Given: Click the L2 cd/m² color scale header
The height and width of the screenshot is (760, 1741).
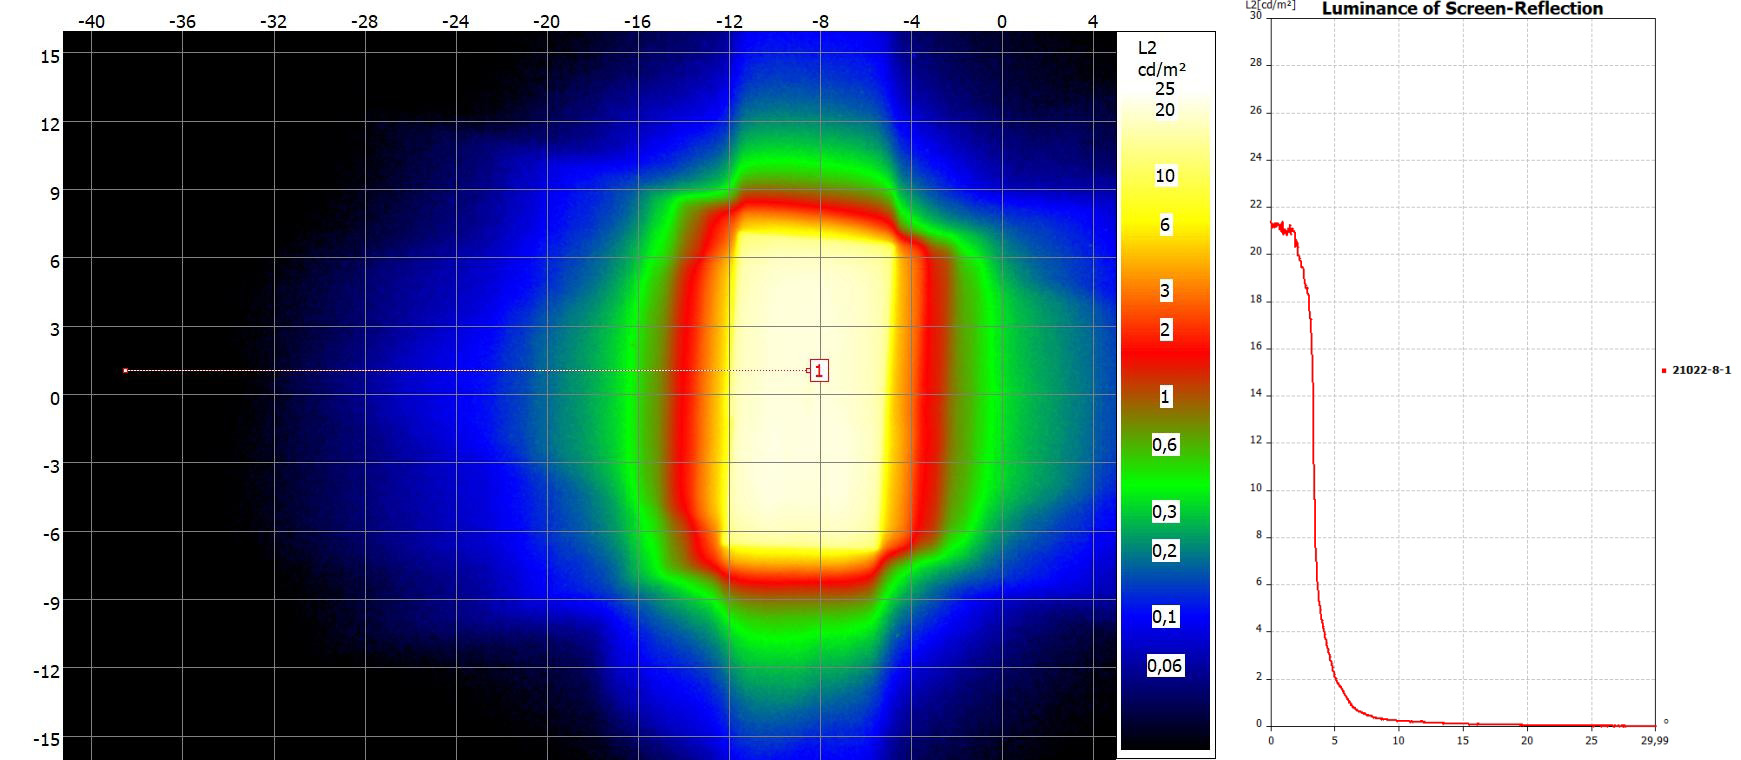Looking at the screenshot, I should click(1161, 58).
